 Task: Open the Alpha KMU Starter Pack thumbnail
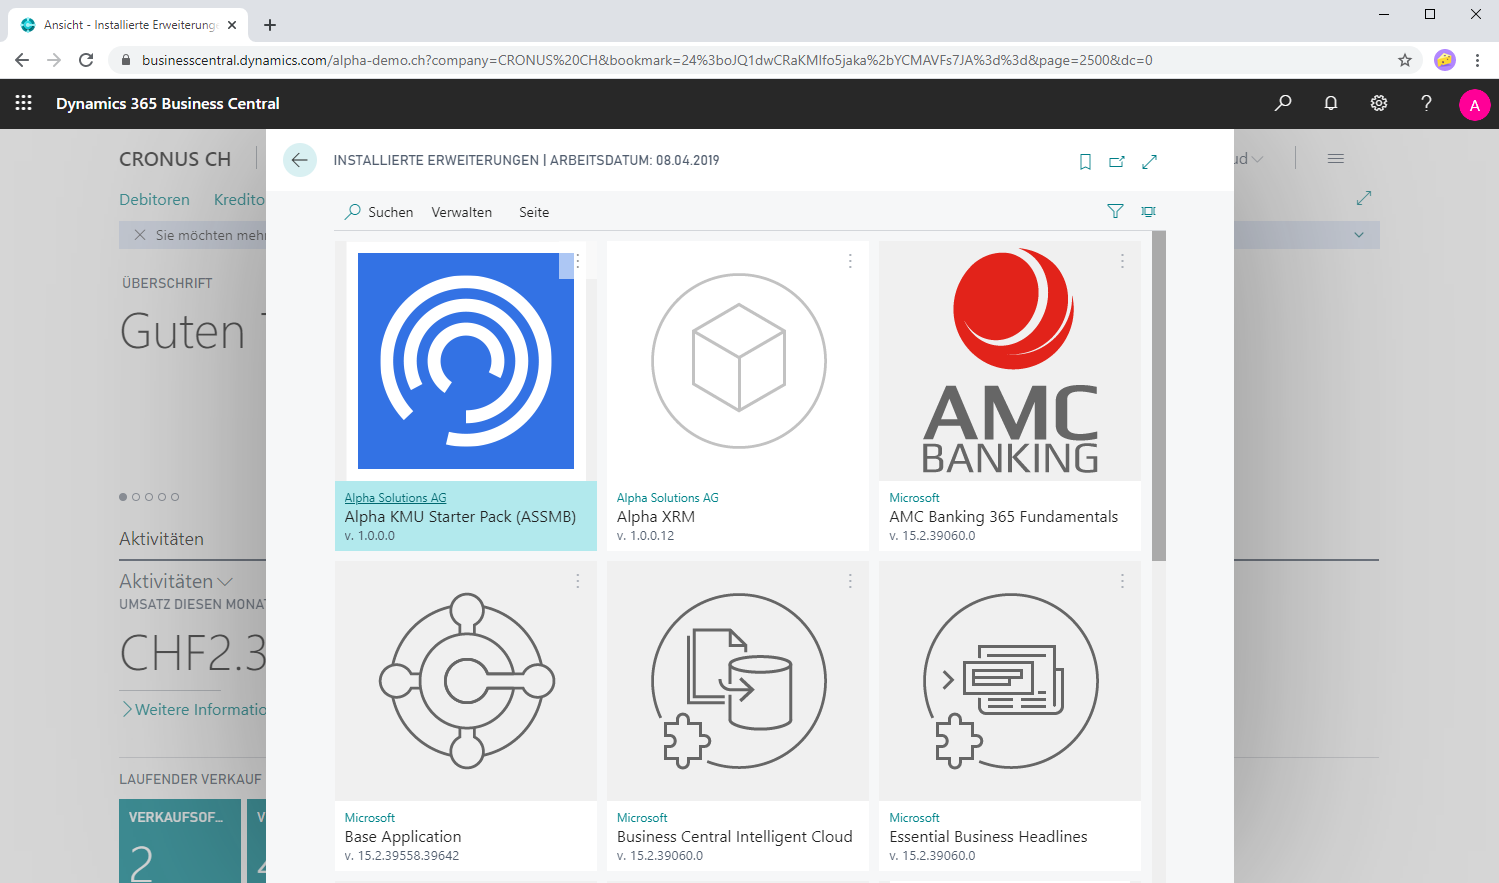466,361
